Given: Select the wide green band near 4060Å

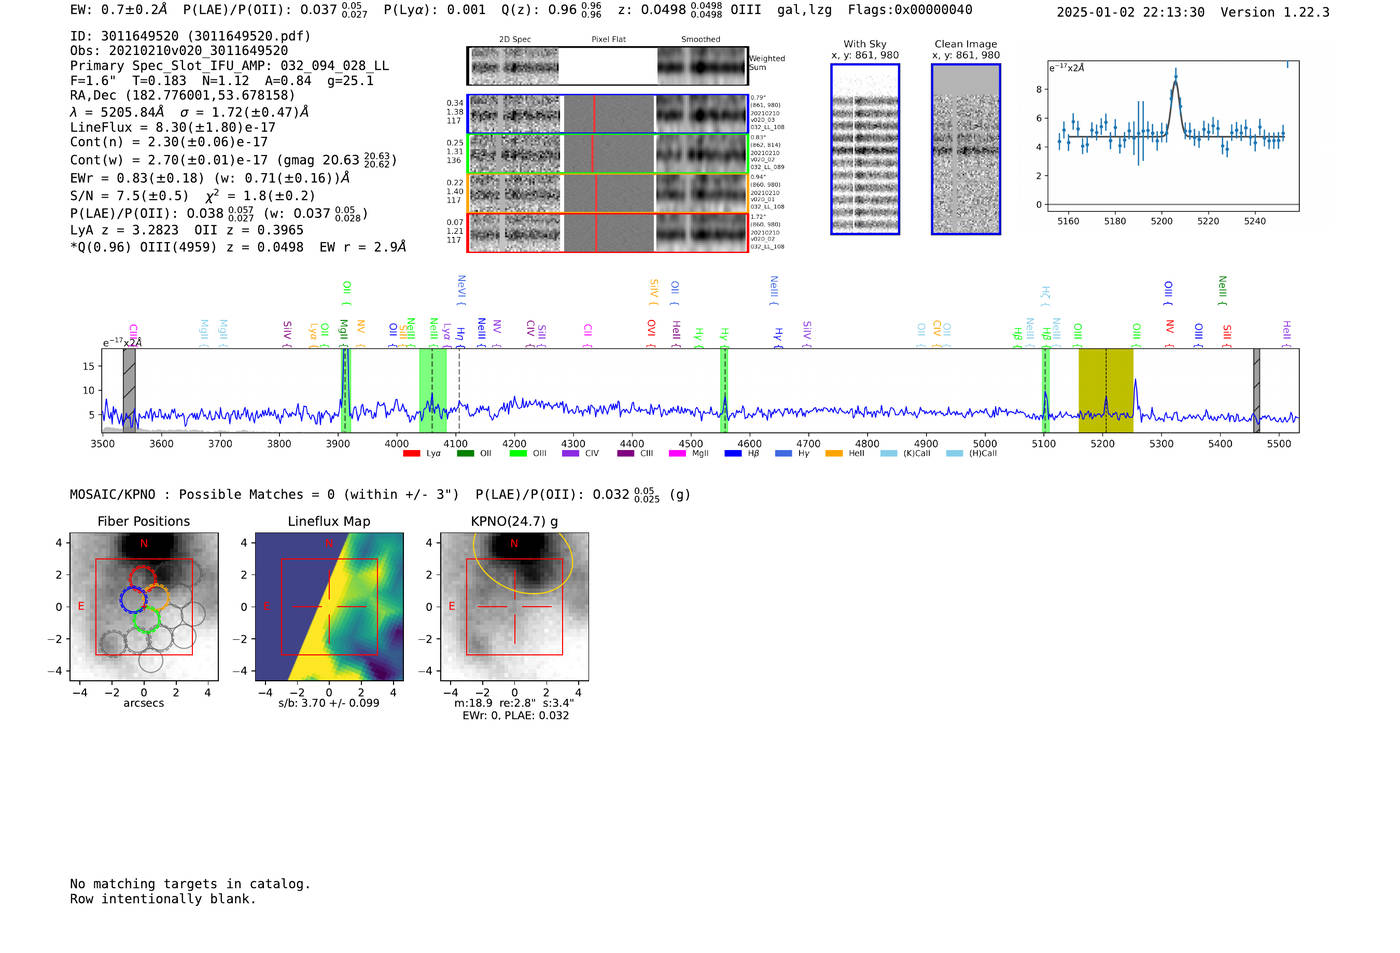Looking at the screenshot, I should coord(433,390).
